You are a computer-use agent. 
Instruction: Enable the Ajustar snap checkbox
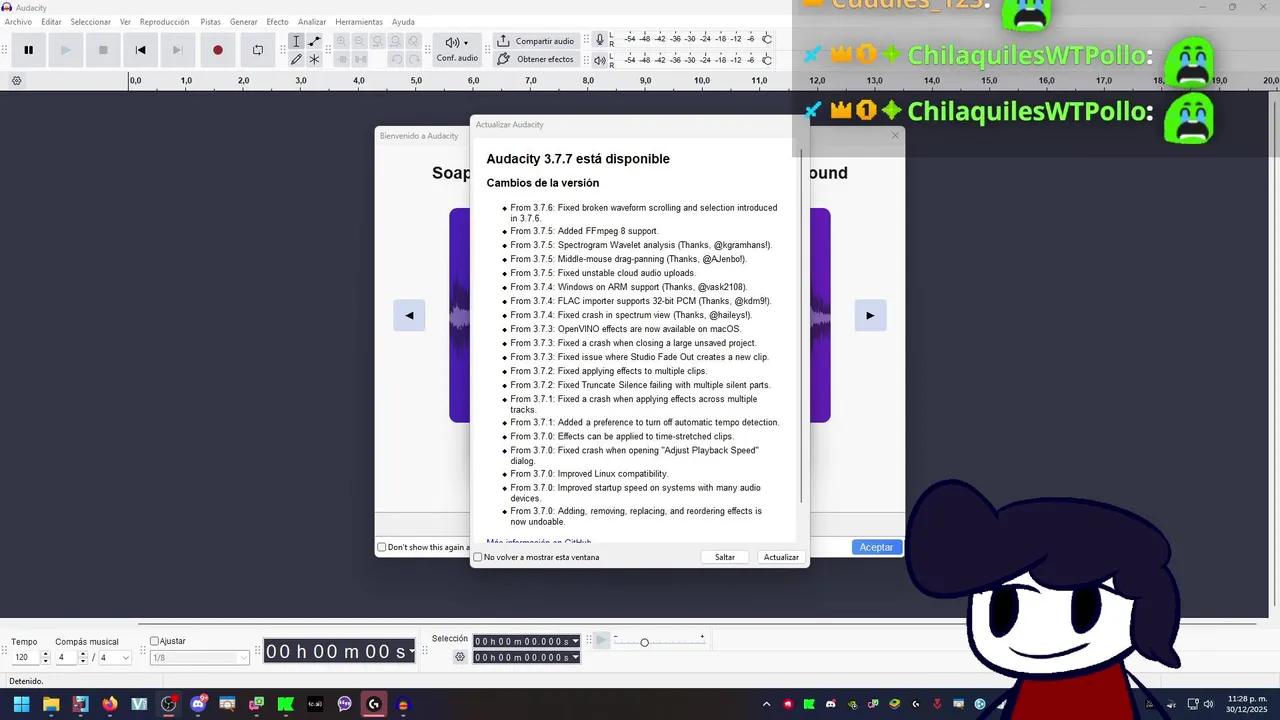click(x=155, y=641)
